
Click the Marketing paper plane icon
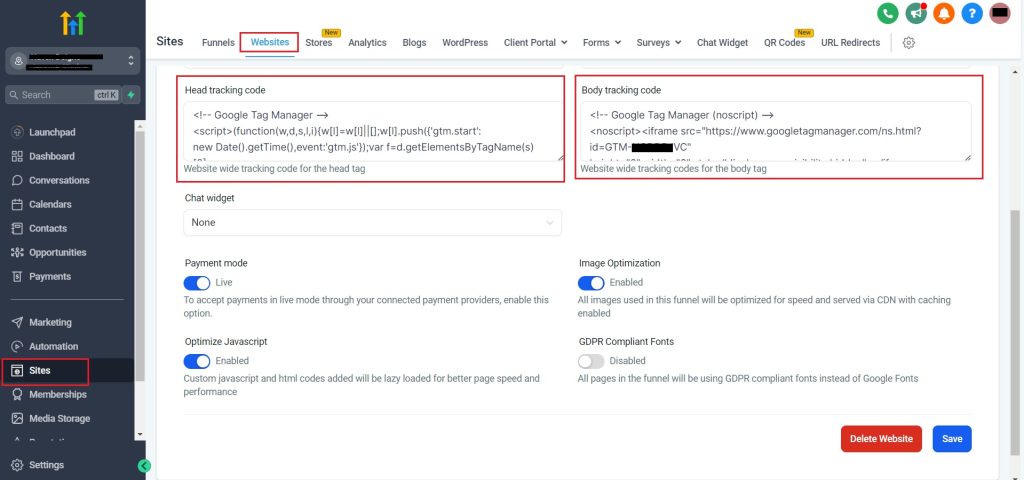coord(18,322)
